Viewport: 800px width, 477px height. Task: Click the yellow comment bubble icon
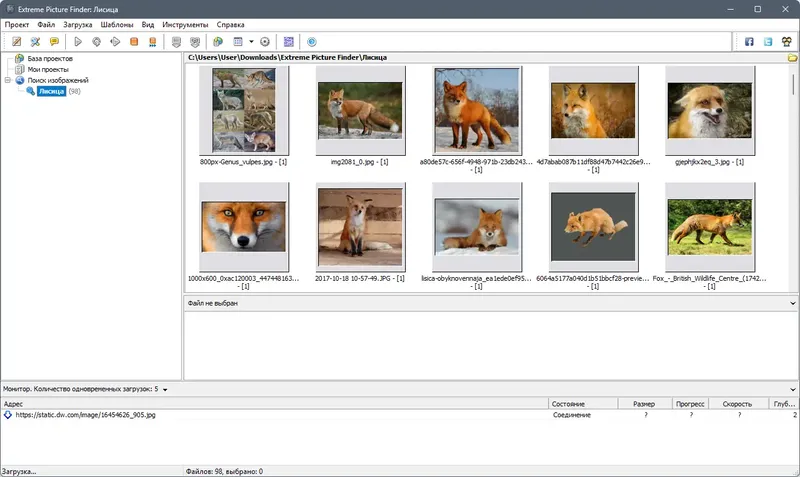pyautogui.click(x=54, y=42)
